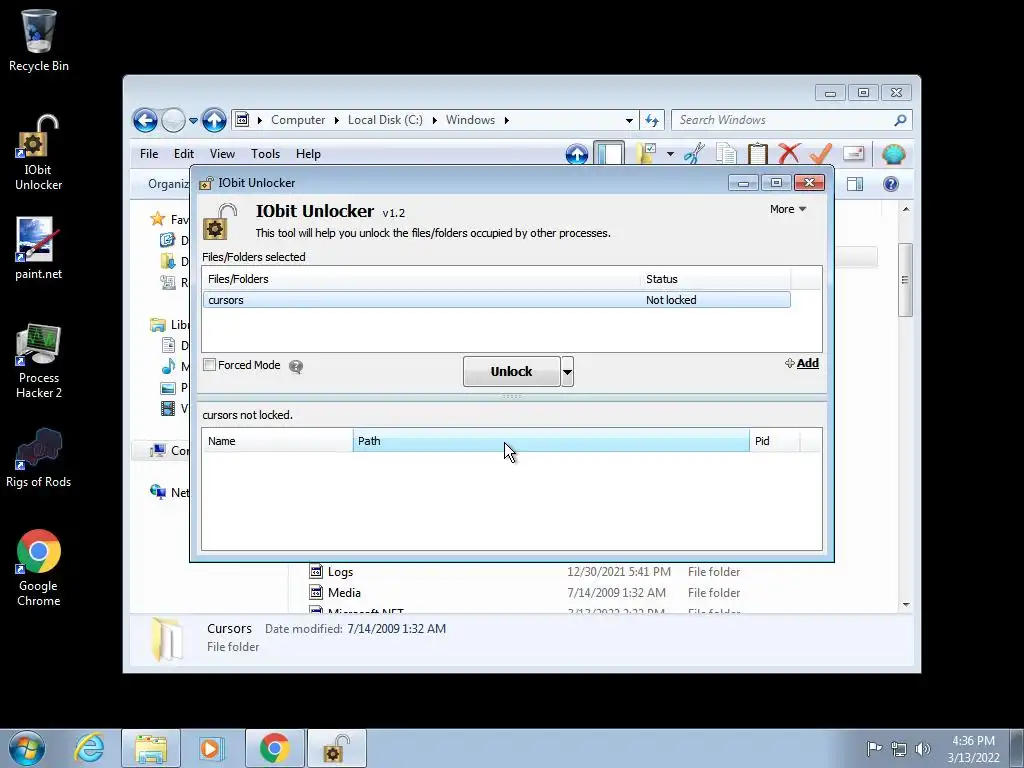1024x768 pixels.
Task: Click the Unlock button
Action: click(511, 372)
